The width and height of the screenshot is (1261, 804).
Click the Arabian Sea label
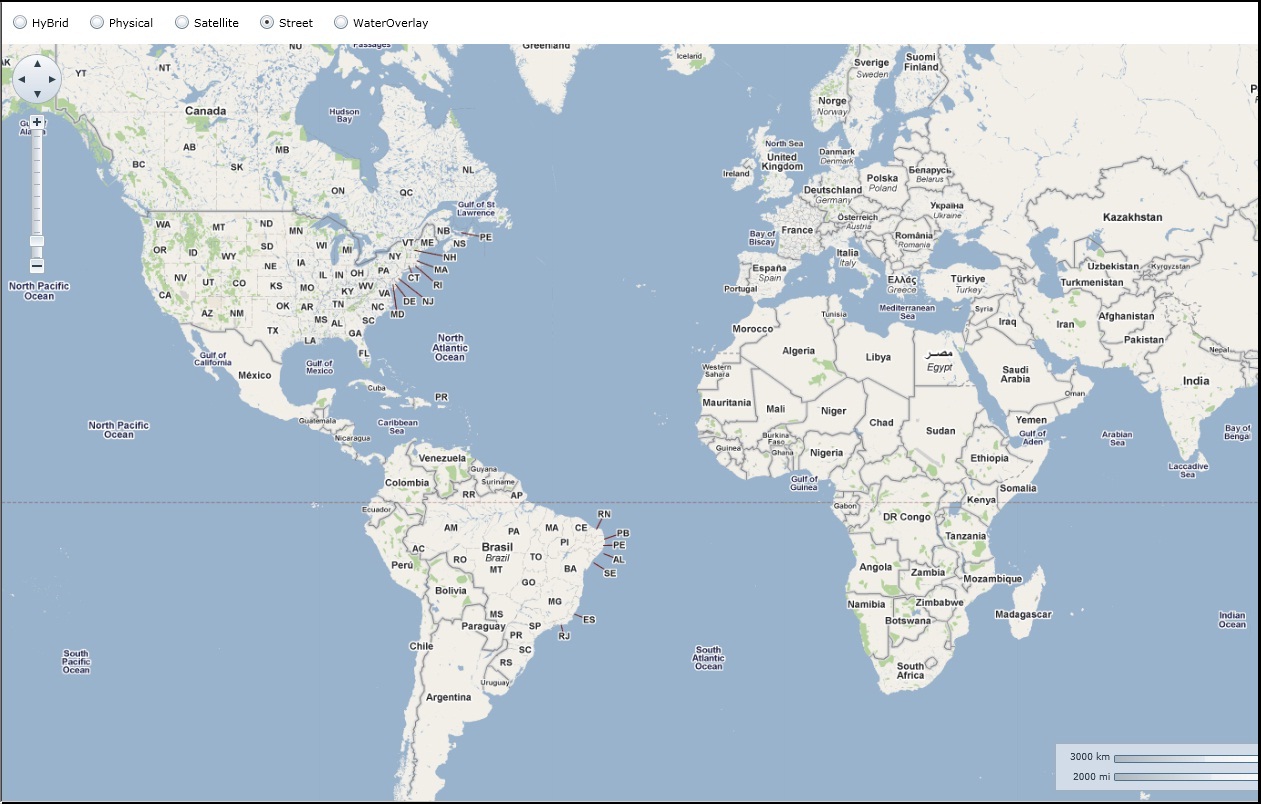(x=1116, y=439)
